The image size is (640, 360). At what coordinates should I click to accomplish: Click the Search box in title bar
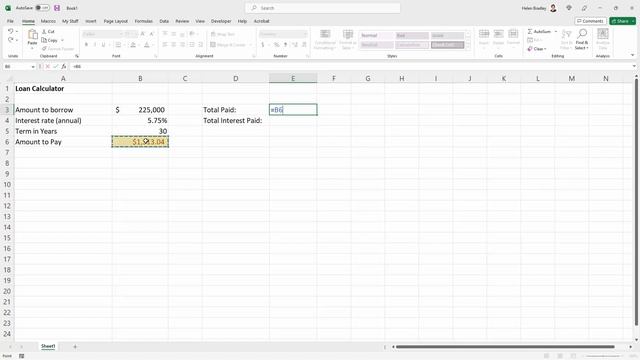point(322,8)
